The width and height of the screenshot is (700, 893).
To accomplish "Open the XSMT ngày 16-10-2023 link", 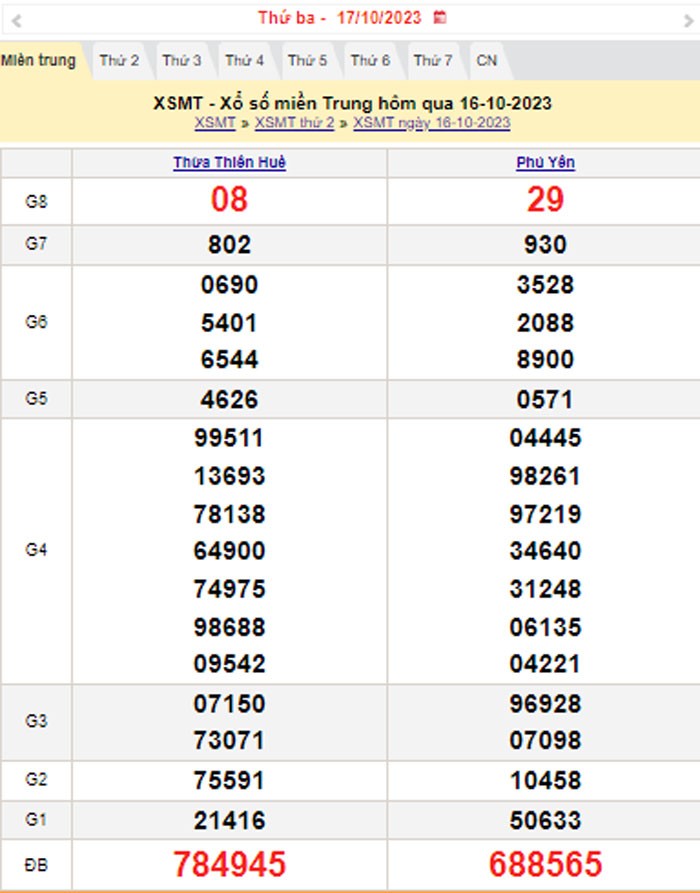I will tap(431, 123).
